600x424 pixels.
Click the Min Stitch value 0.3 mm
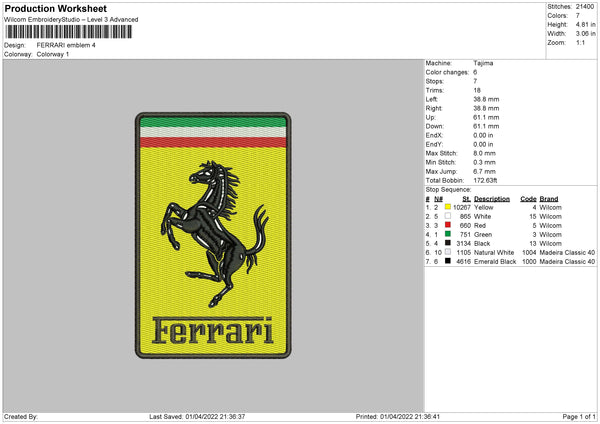click(484, 162)
